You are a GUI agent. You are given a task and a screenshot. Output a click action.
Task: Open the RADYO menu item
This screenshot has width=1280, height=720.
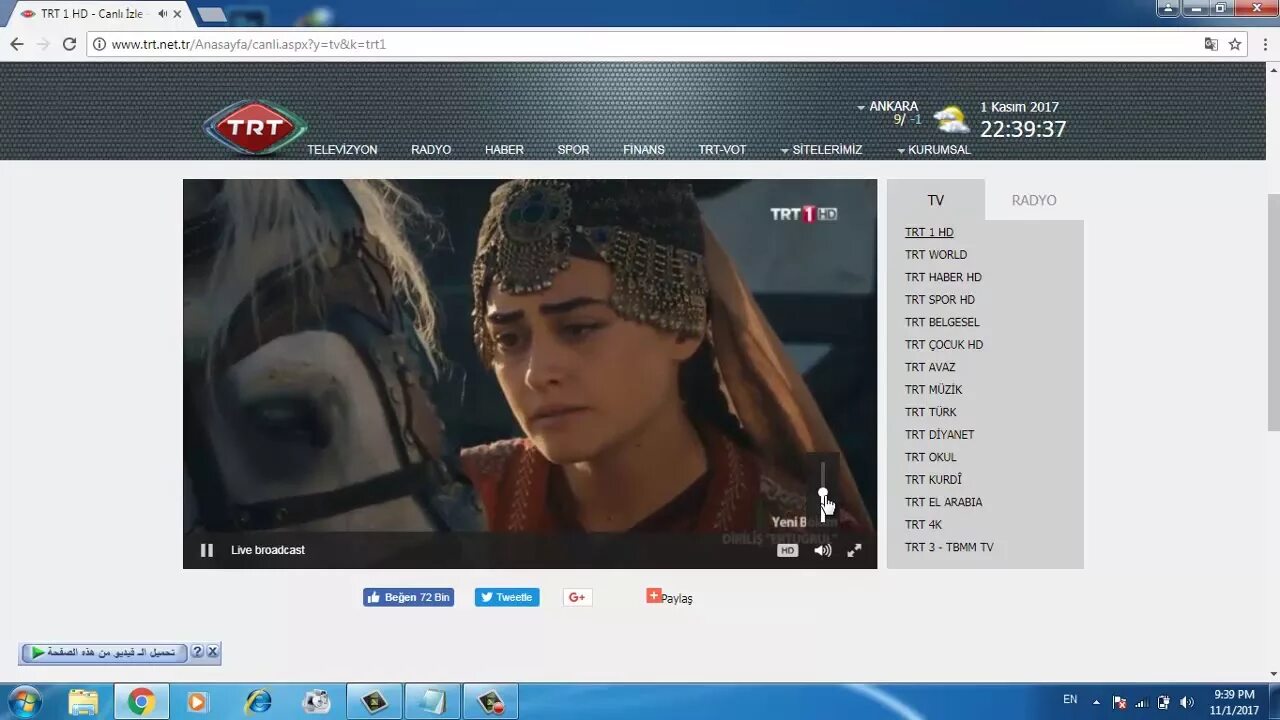tap(431, 150)
